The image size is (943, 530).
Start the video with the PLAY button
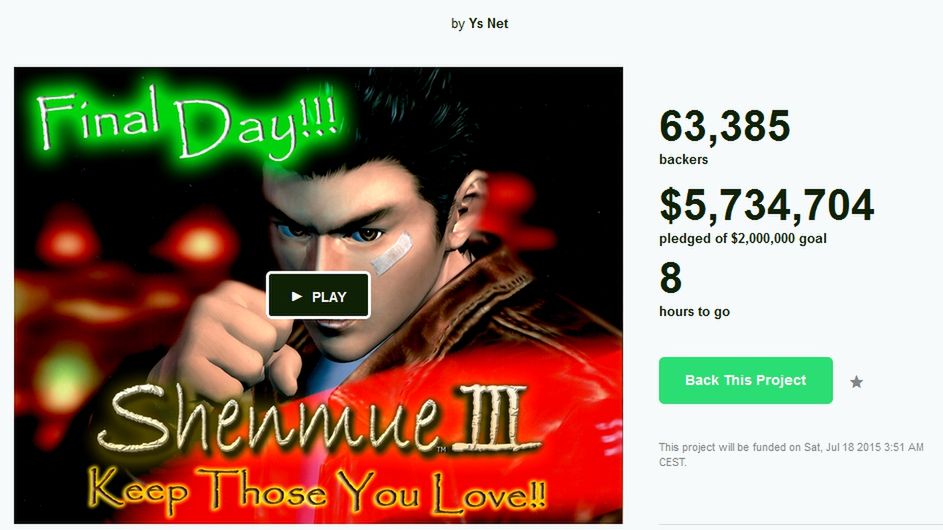click(x=318, y=295)
